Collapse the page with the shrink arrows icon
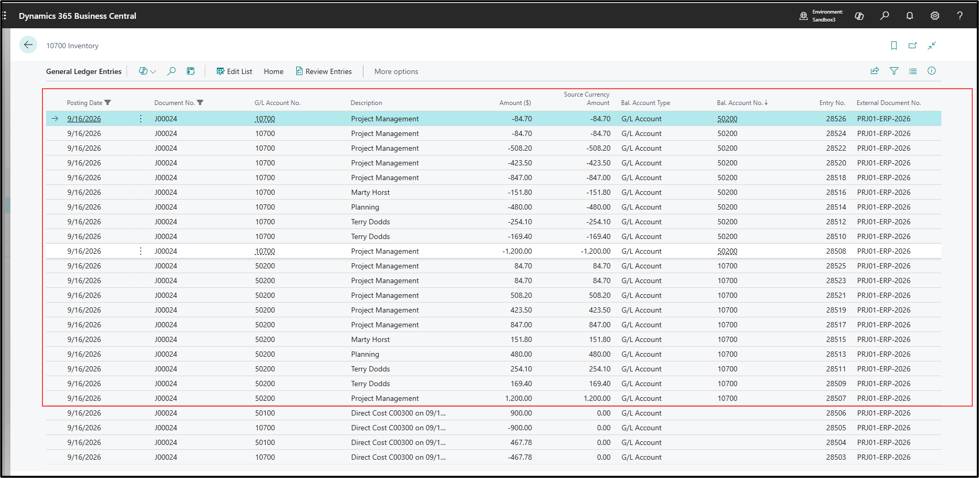 click(x=932, y=46)
